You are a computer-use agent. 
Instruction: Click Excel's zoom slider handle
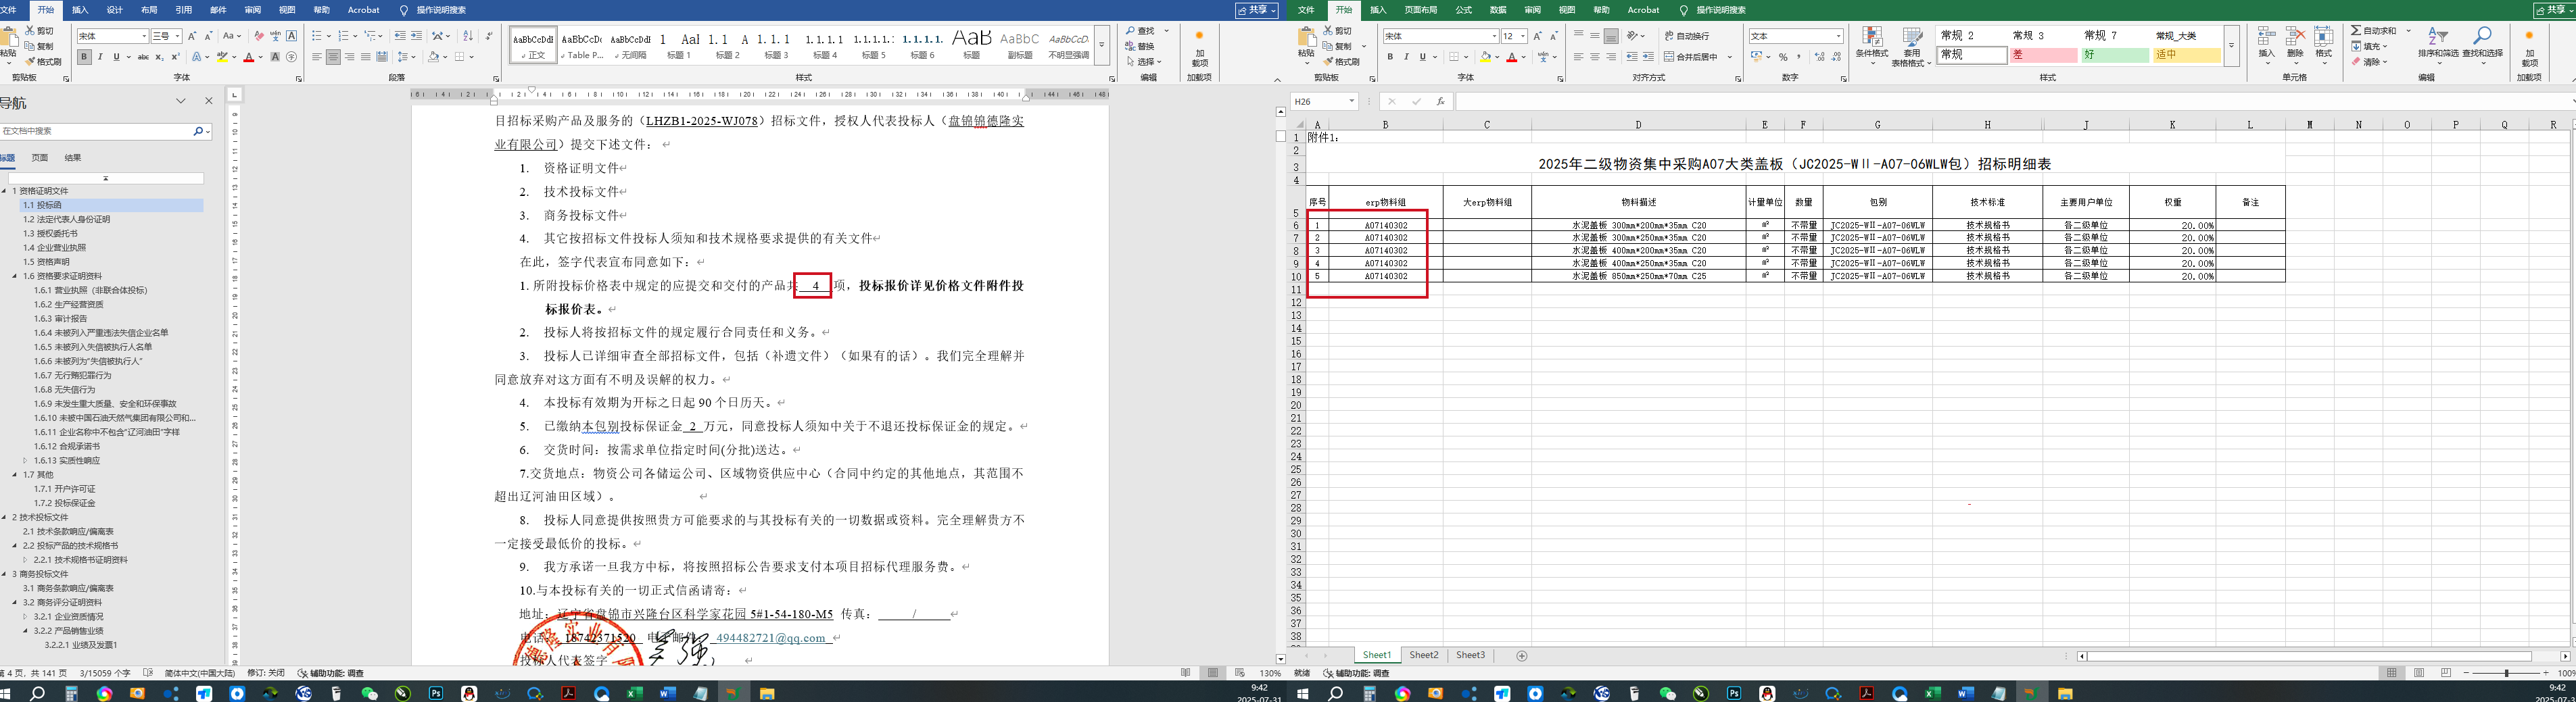pyautogui.click(x=2507, y=673)
